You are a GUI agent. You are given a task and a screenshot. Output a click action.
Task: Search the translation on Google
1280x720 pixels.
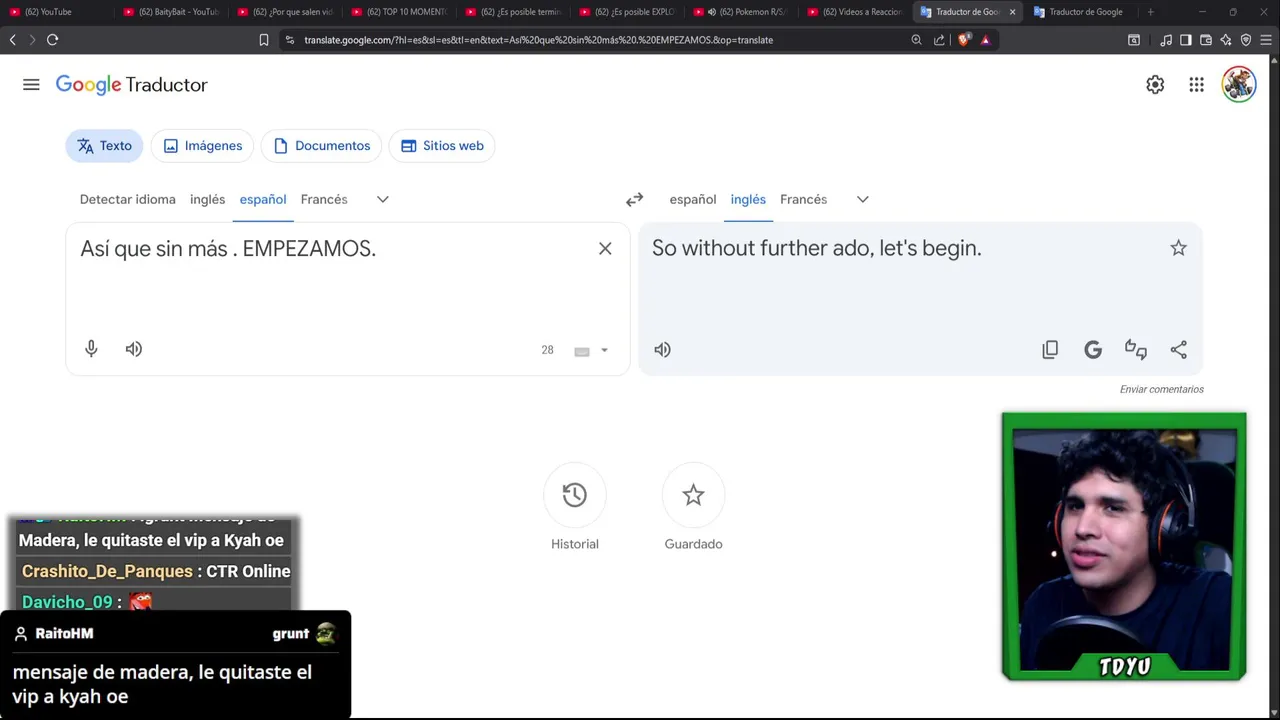point(1093,350)
